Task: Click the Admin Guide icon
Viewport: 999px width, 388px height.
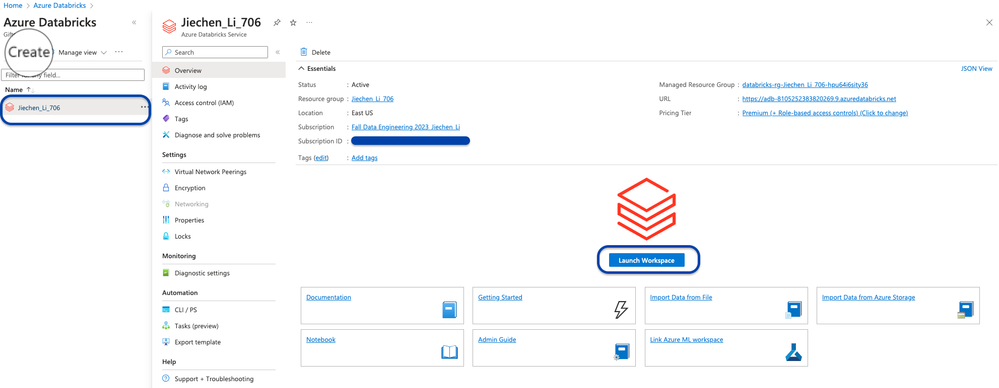Action: click(x=621, y=352)
